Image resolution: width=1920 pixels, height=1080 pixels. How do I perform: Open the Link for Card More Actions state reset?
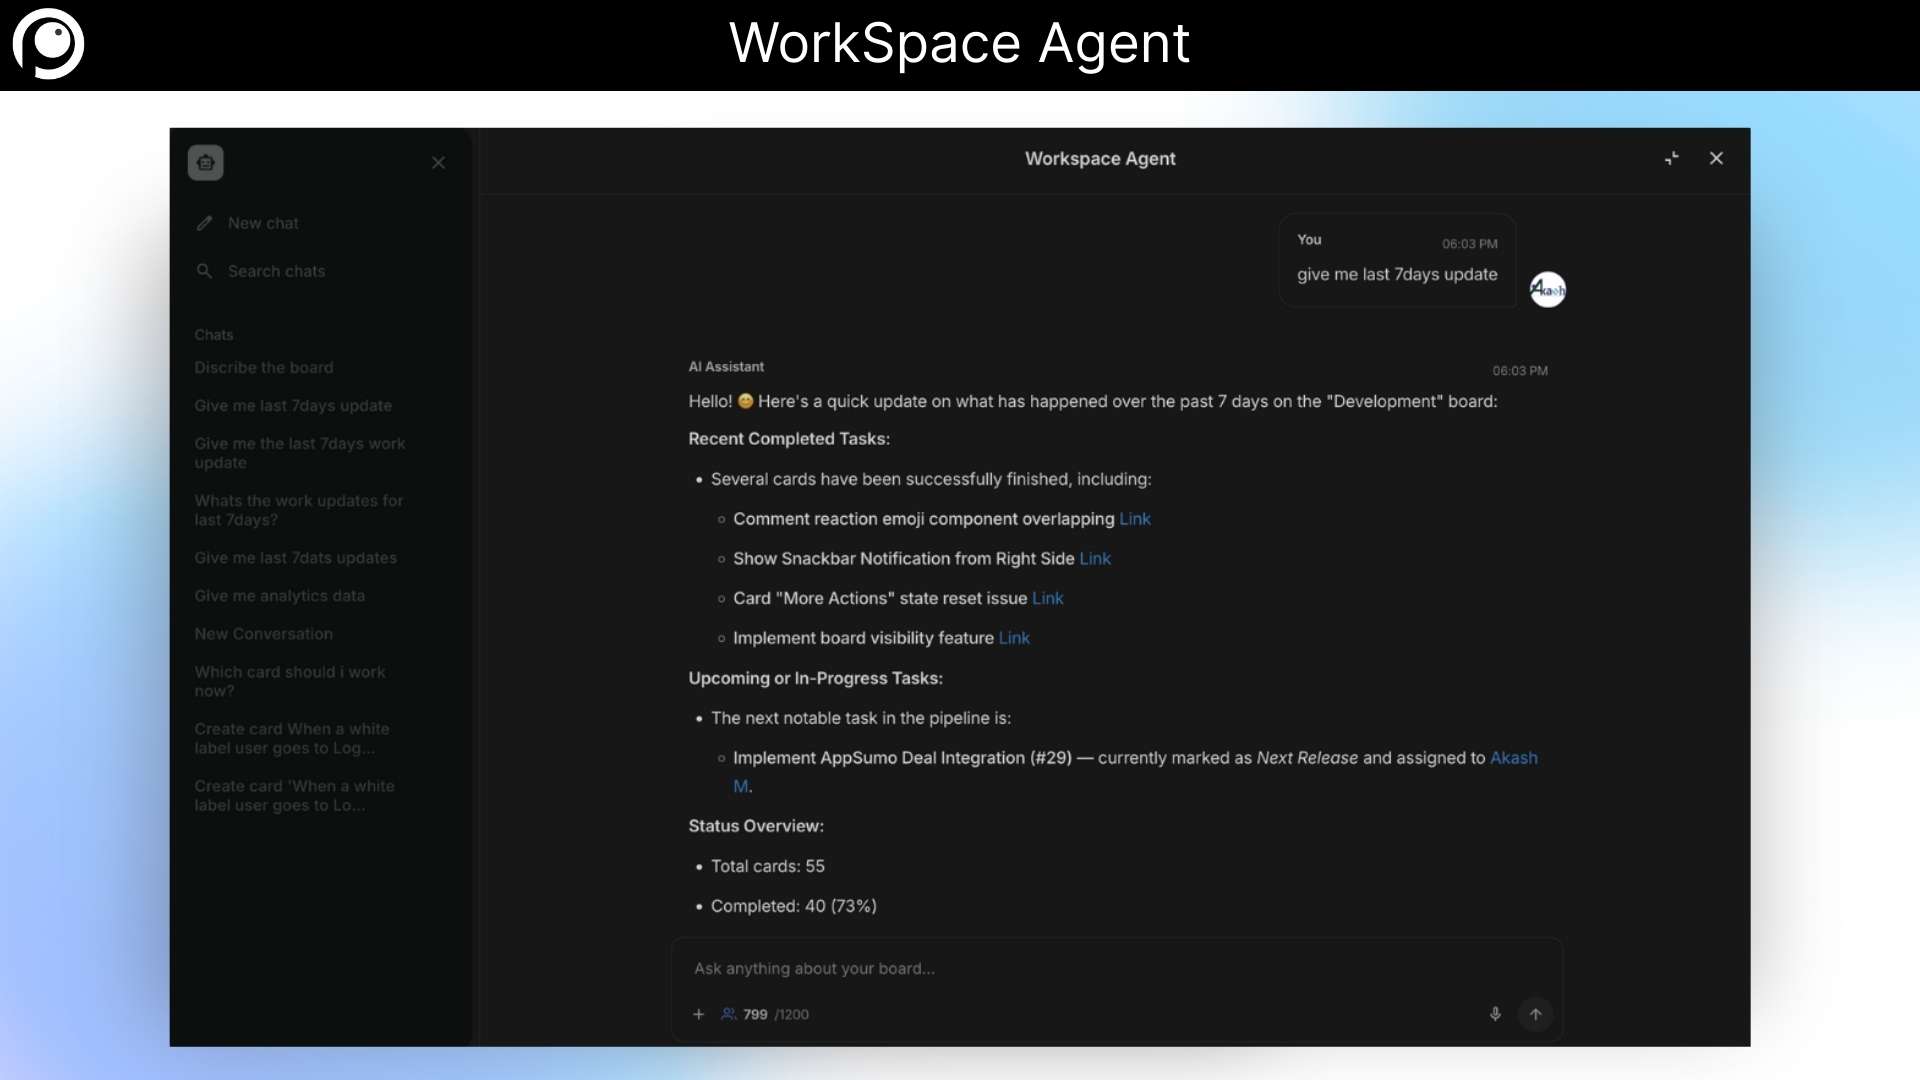pyautogui.click(x=1047, y=598)
